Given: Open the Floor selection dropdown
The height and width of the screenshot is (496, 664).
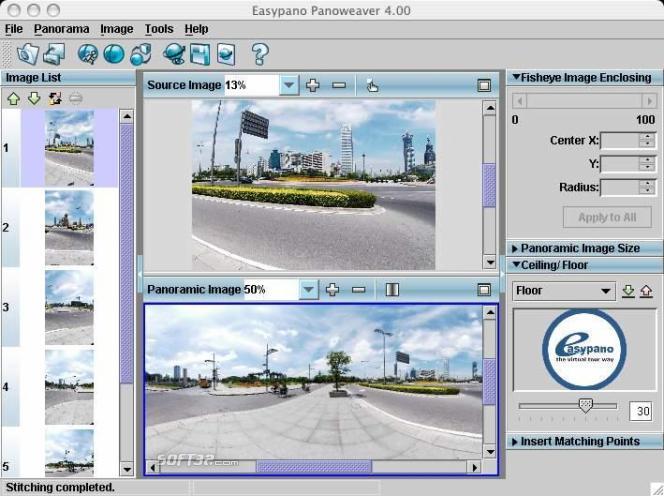Looking at the screenshot, I should [x=564, y=291].
